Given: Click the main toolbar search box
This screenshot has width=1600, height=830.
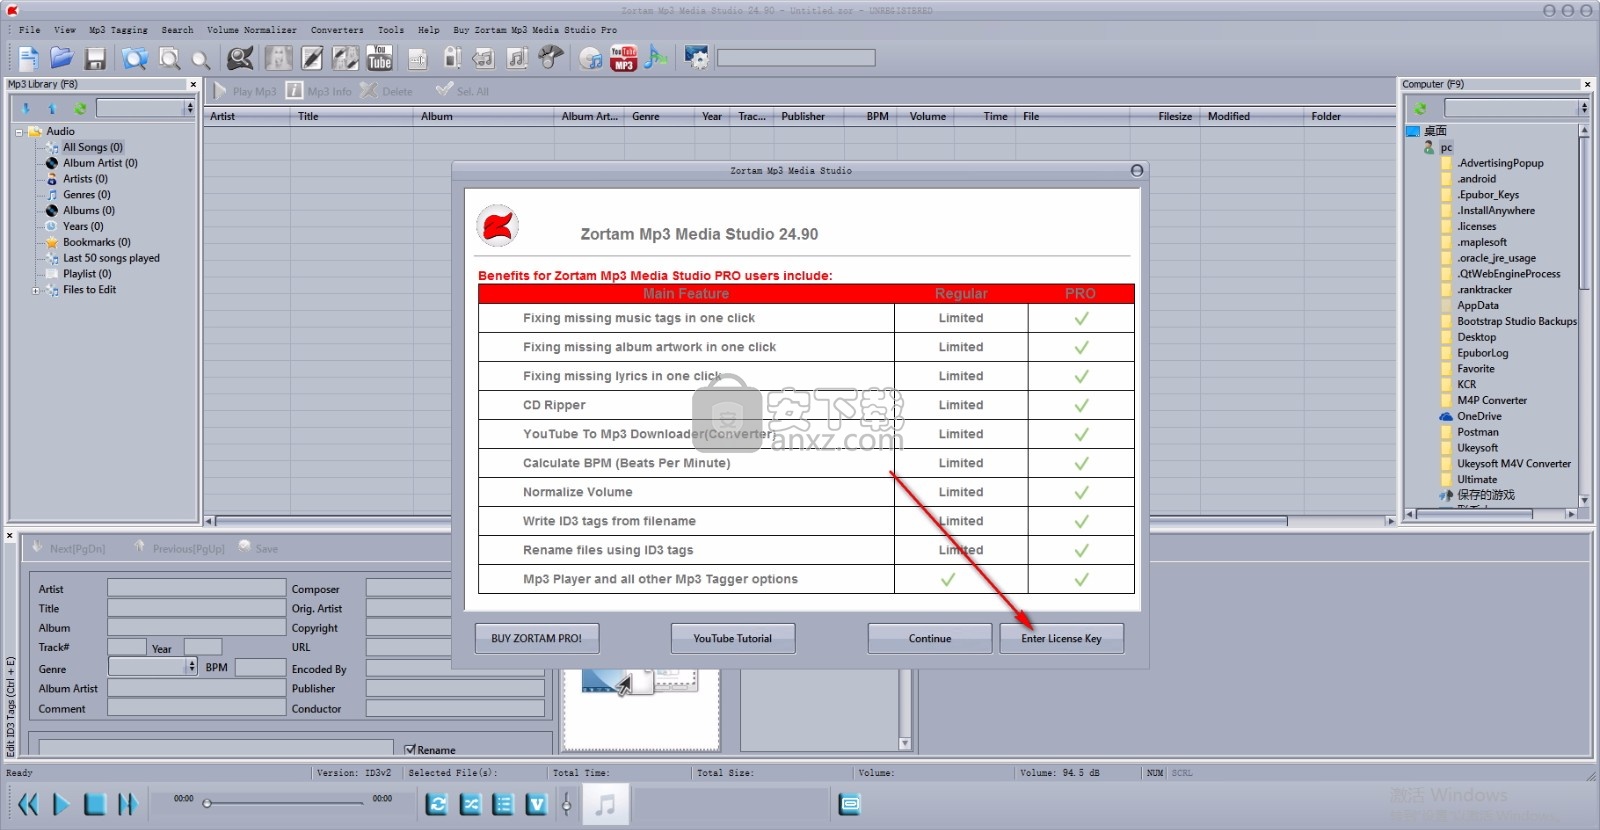Looking at the screenshot, I should [x=796, y=58].
